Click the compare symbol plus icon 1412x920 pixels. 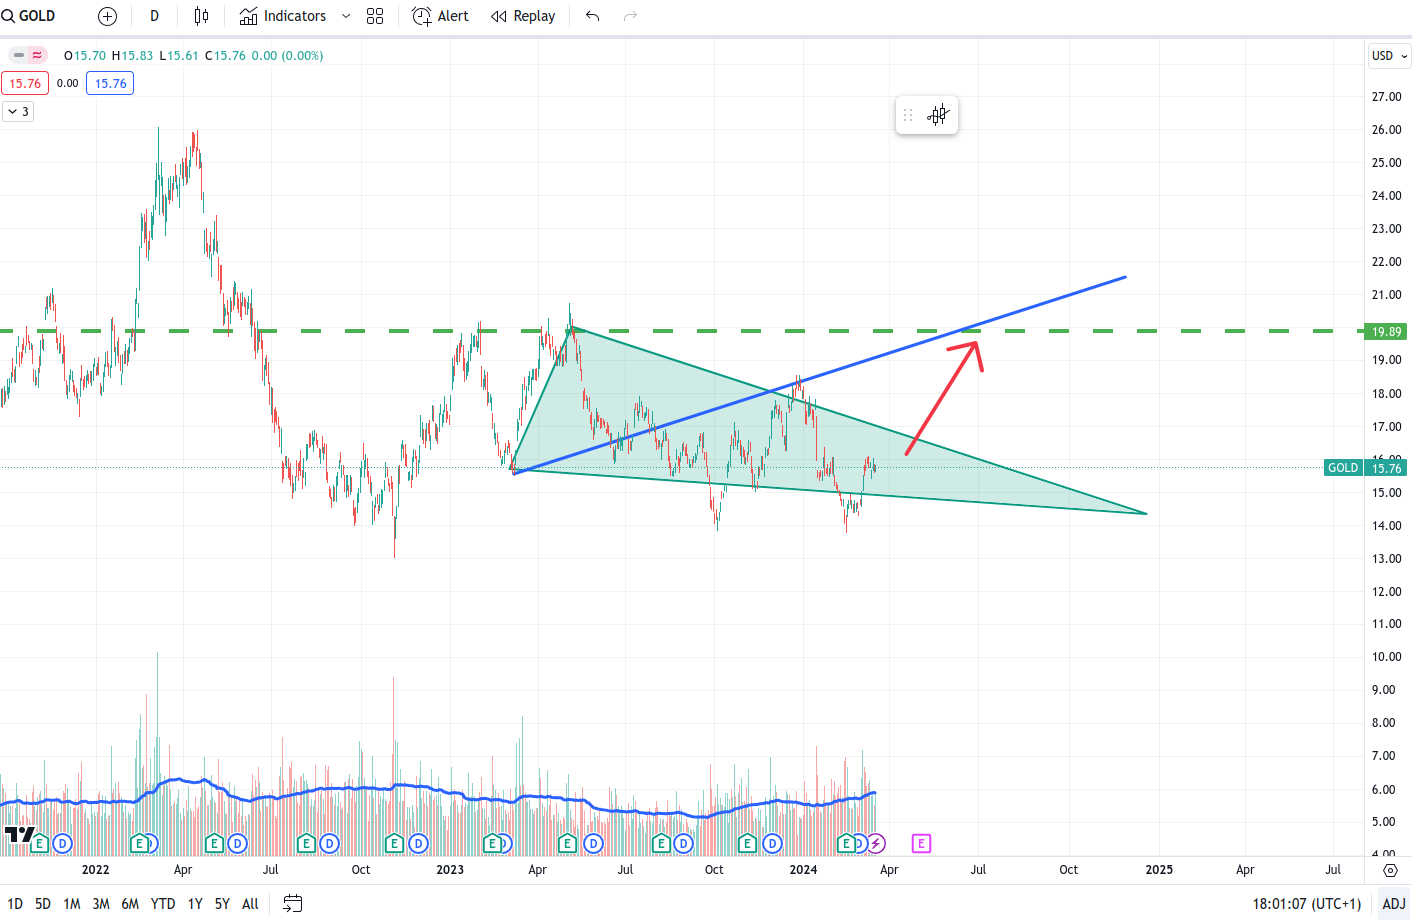coord(107,15)
